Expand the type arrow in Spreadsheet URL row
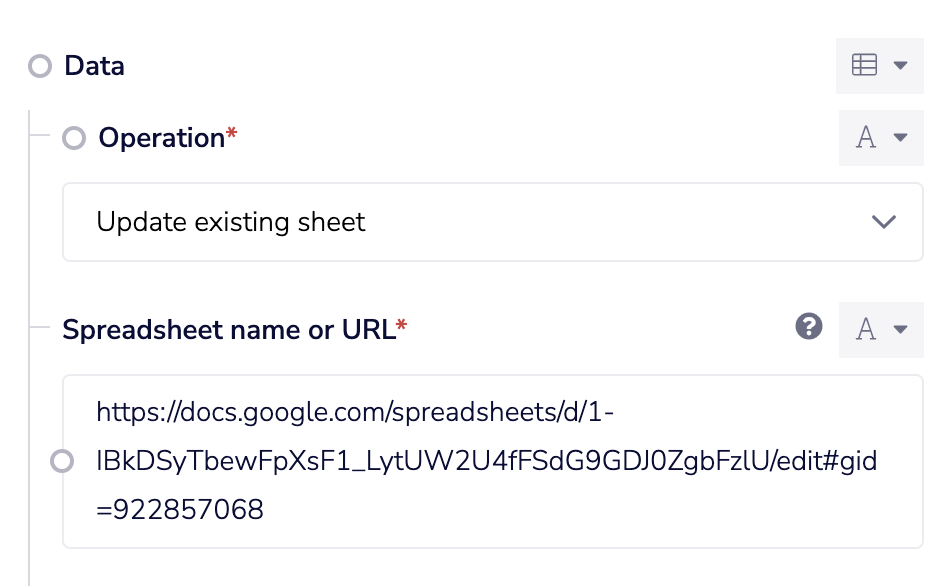Screen dimensions: 950x586 pos(900,329)
